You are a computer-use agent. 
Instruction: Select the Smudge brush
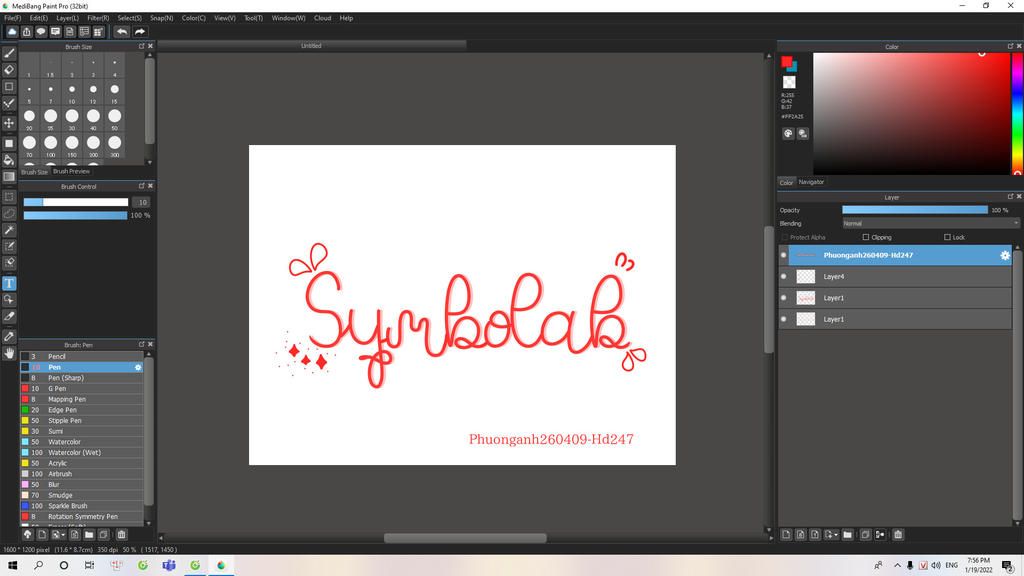pos(82,496)
